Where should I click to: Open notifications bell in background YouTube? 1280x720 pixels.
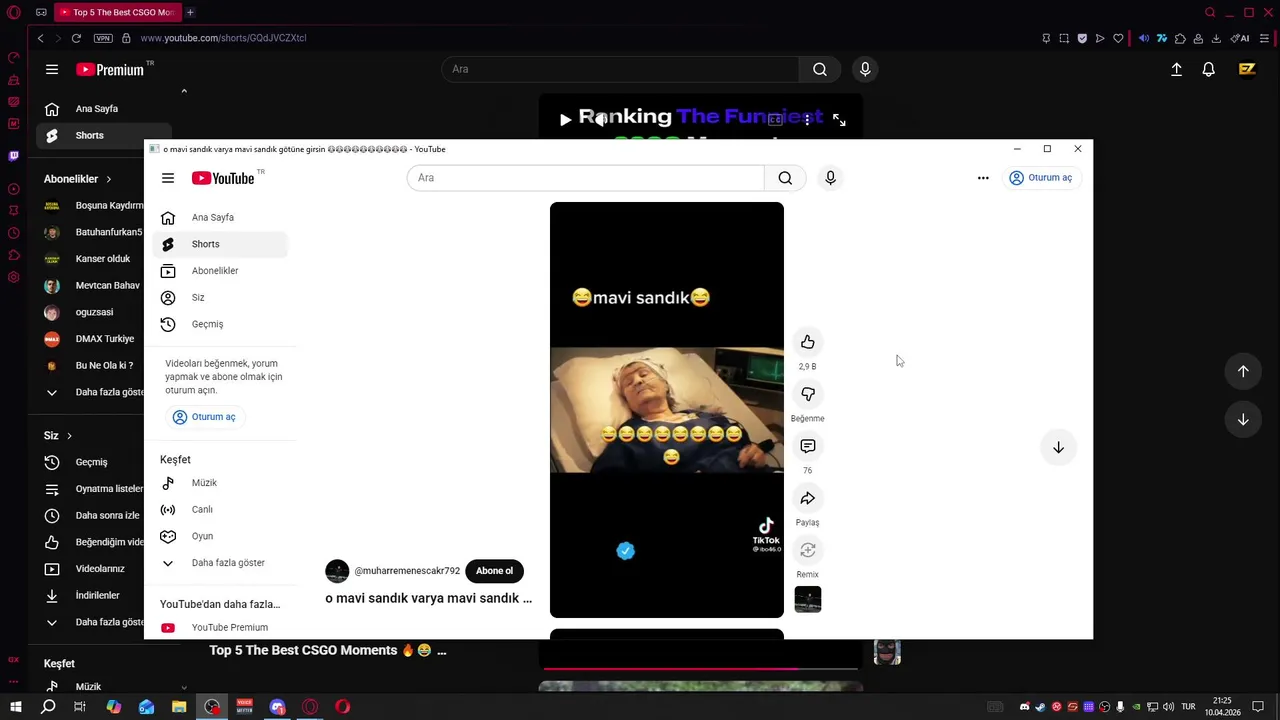point(1209,69)
